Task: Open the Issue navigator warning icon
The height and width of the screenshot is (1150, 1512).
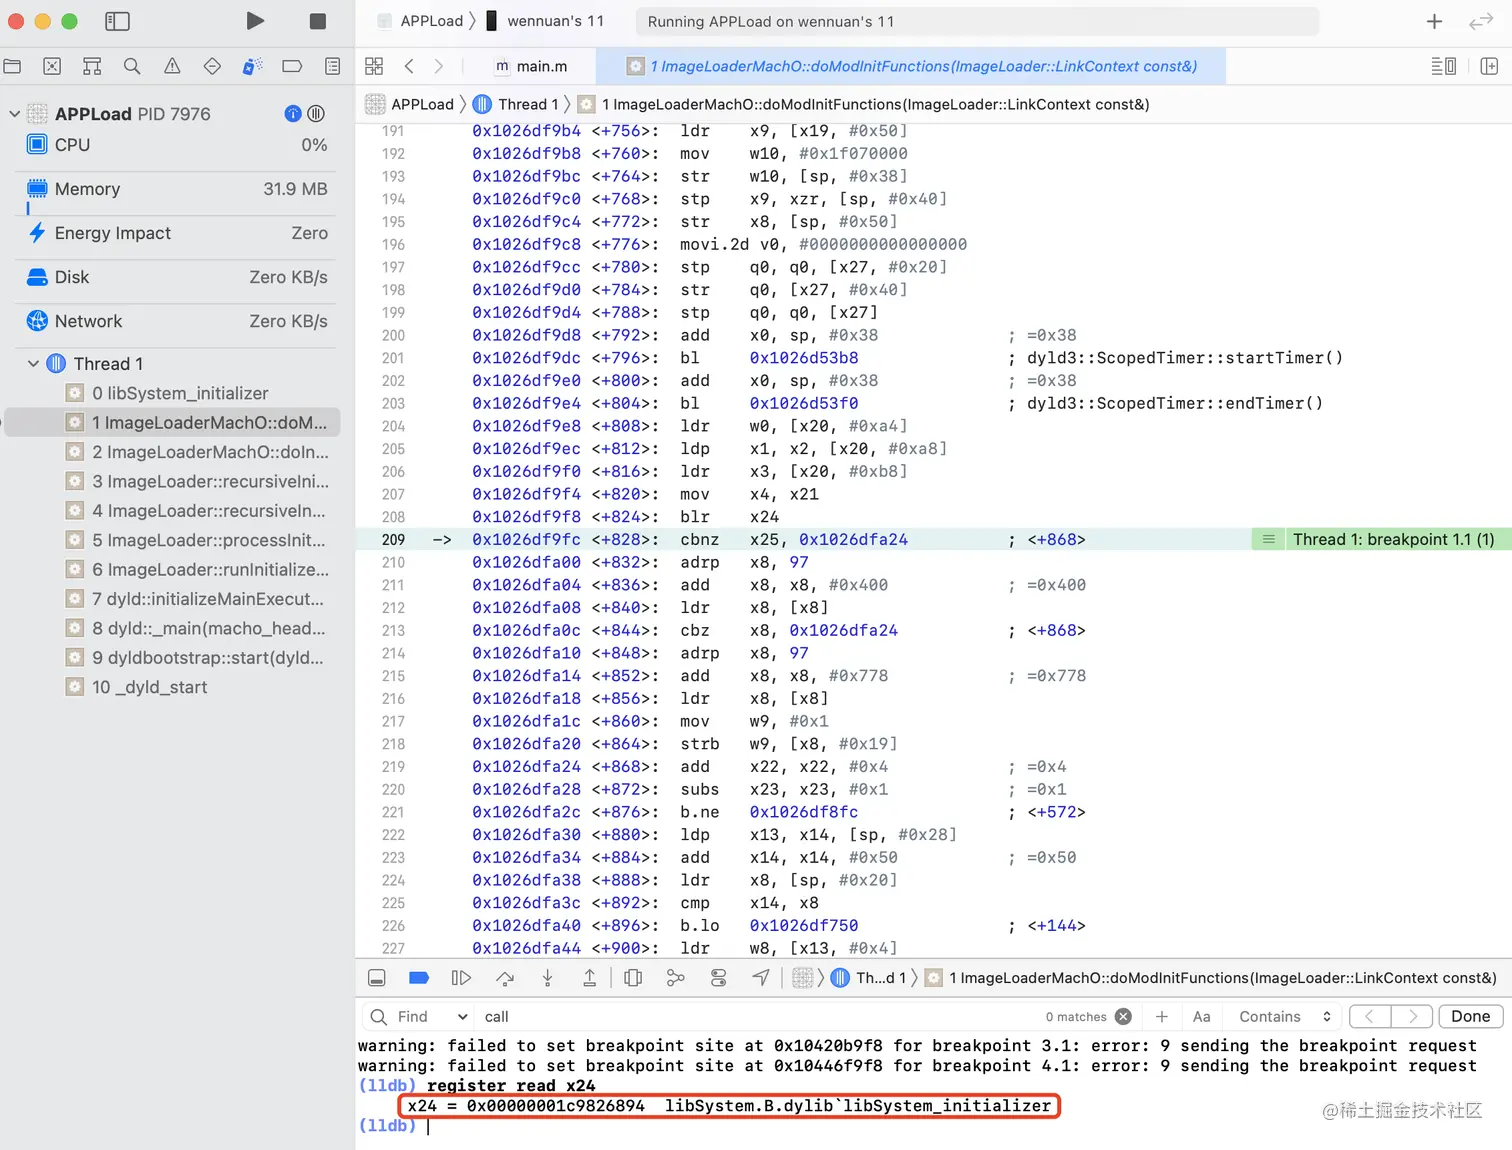Action: pos(172,66)
